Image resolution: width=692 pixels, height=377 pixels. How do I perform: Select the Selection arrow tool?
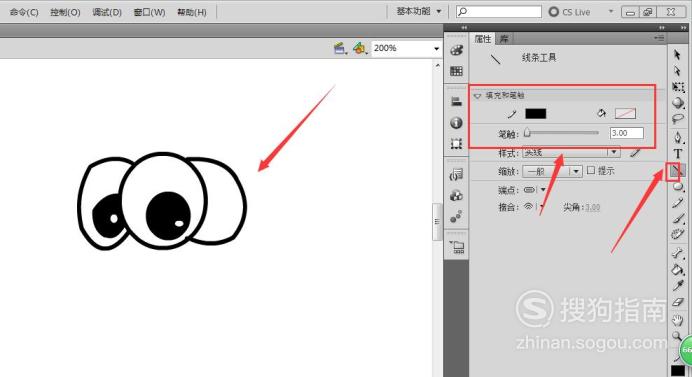click(x=677, y=55)
